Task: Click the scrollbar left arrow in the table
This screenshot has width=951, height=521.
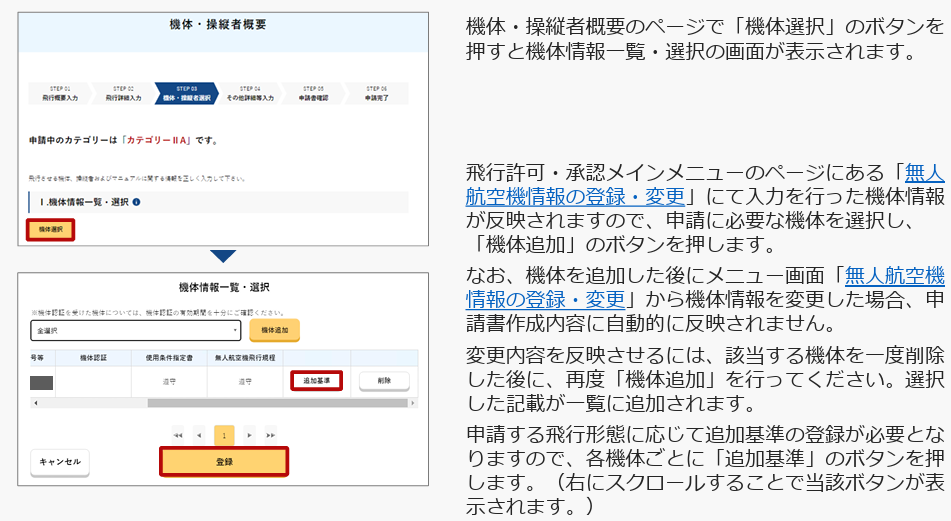Action: (36, 403)
